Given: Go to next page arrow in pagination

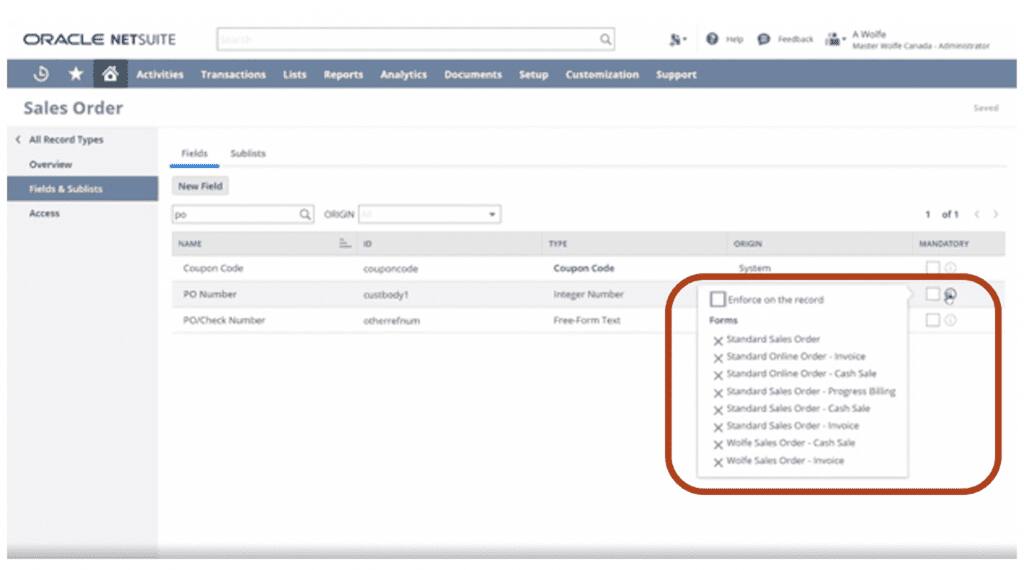Looking at the screenshot, I should 995,214.
